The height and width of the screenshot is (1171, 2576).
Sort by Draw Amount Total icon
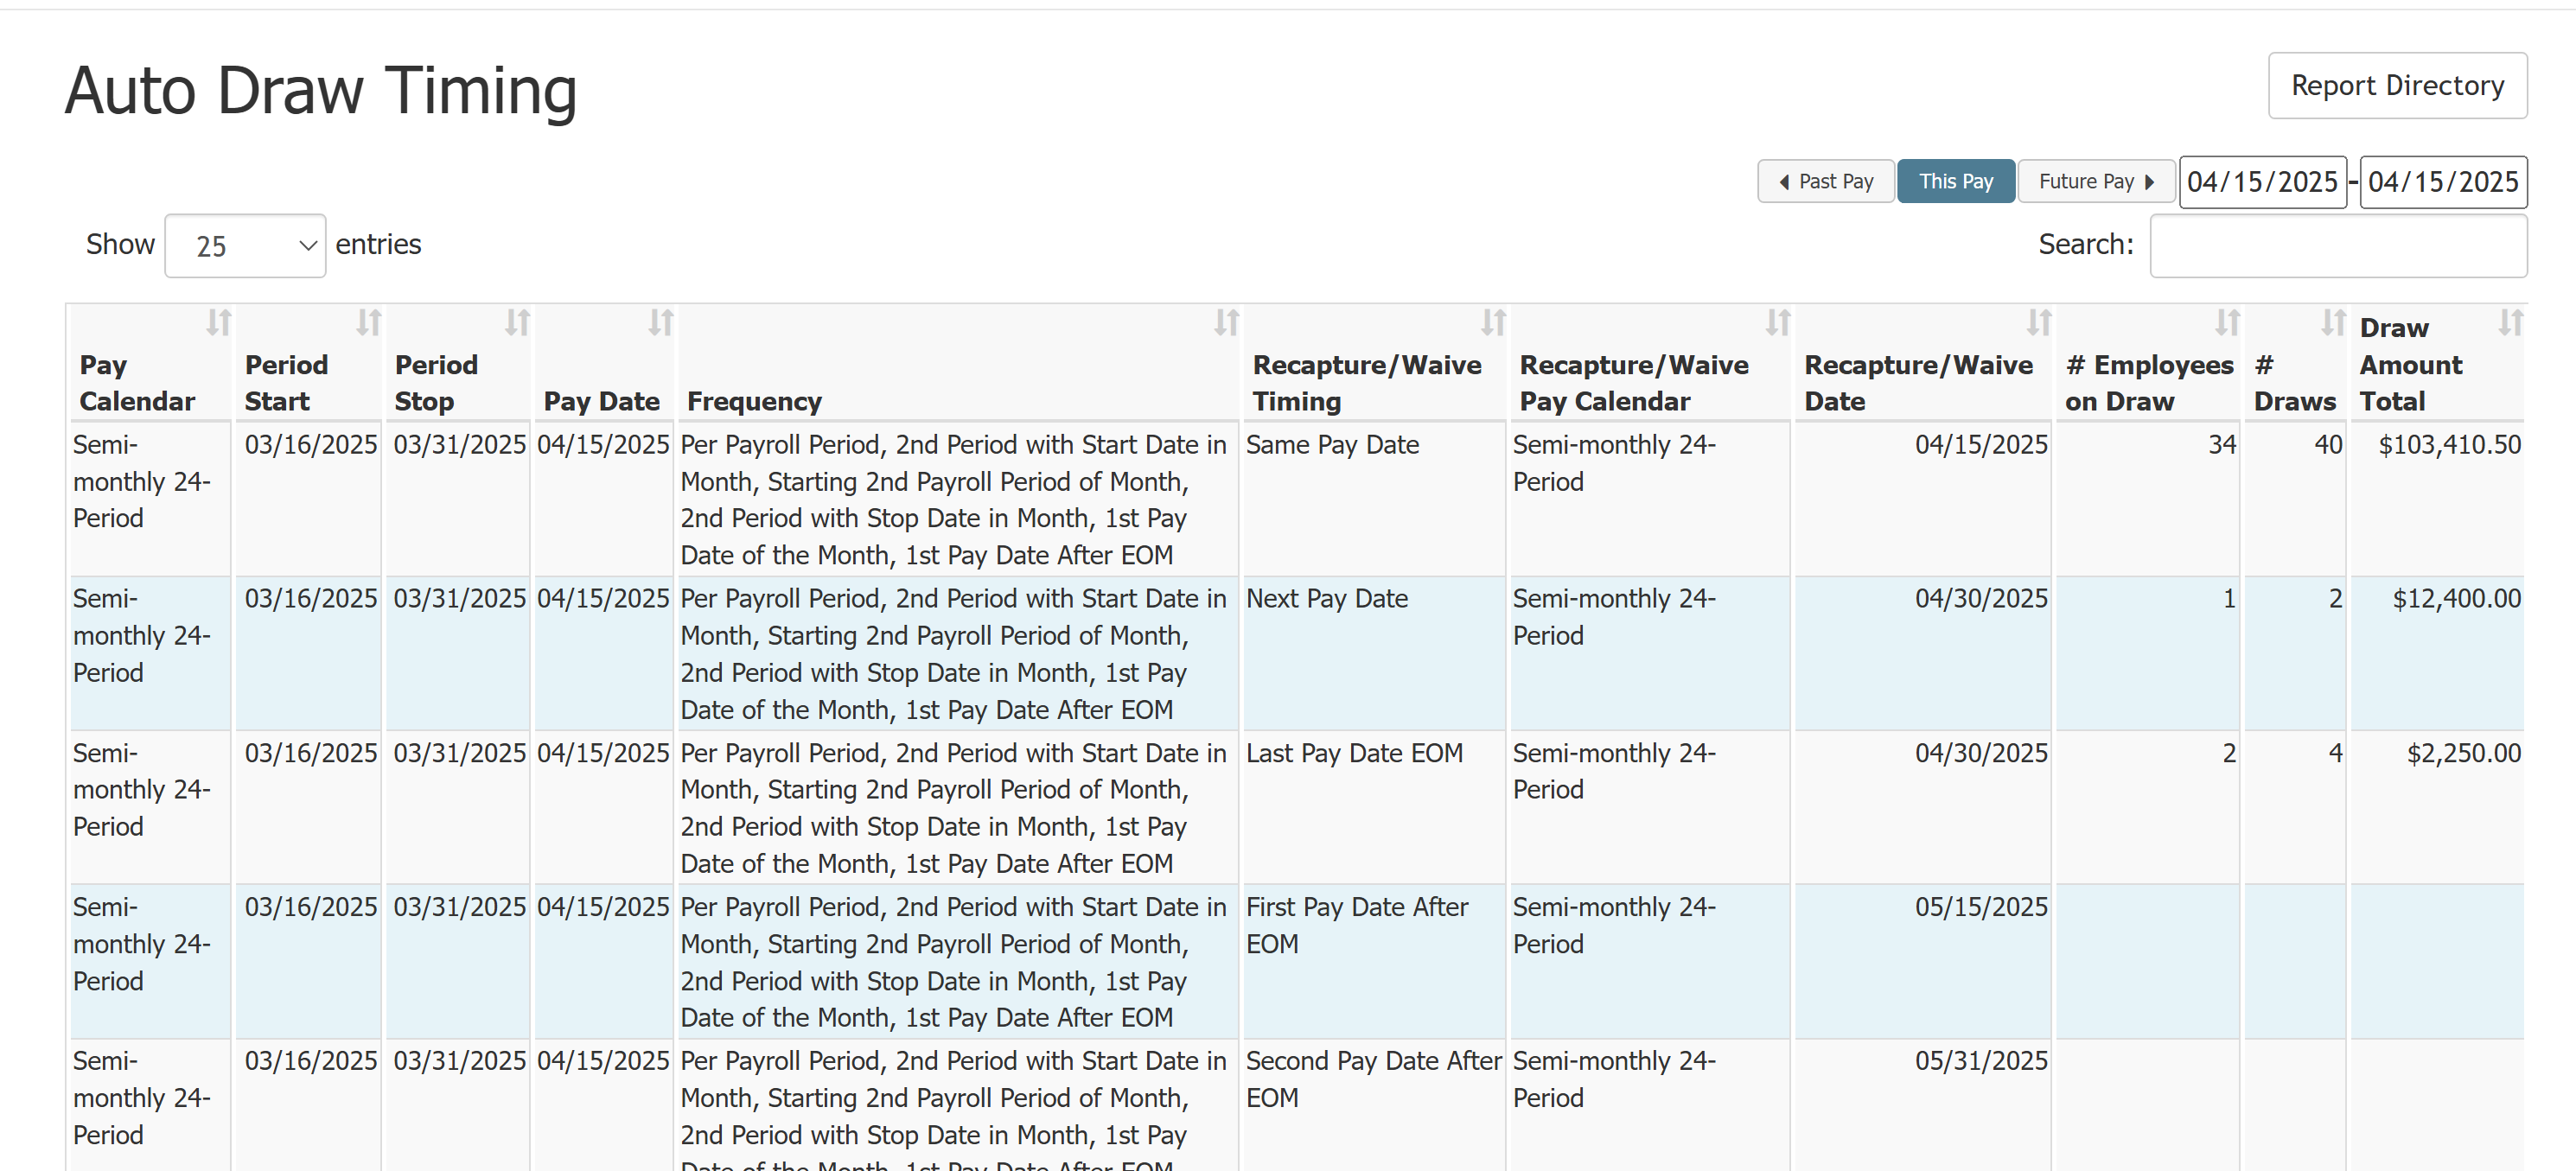point(2511,322)
